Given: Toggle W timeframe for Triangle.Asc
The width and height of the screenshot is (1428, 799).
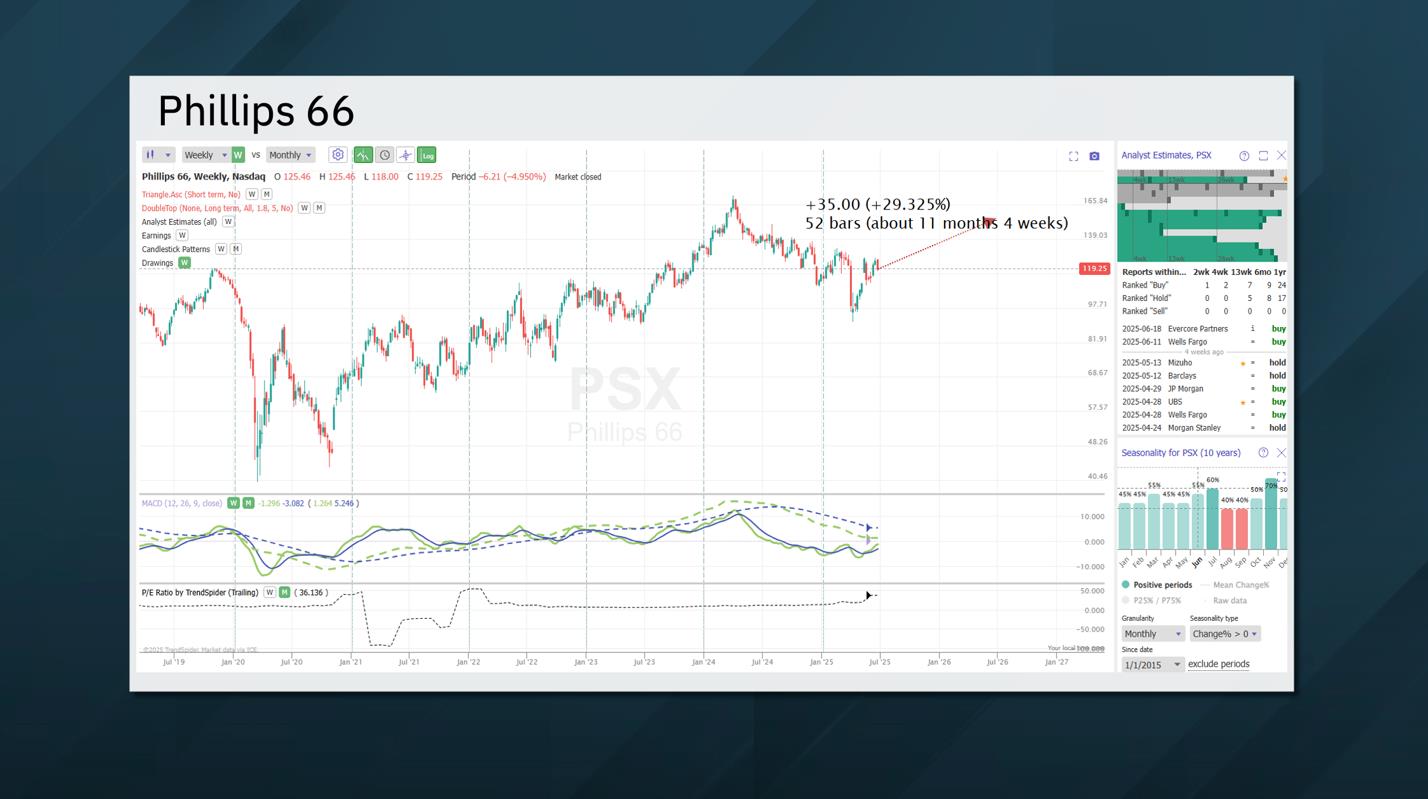Looking at the screenshot, I should coord(252,194).
